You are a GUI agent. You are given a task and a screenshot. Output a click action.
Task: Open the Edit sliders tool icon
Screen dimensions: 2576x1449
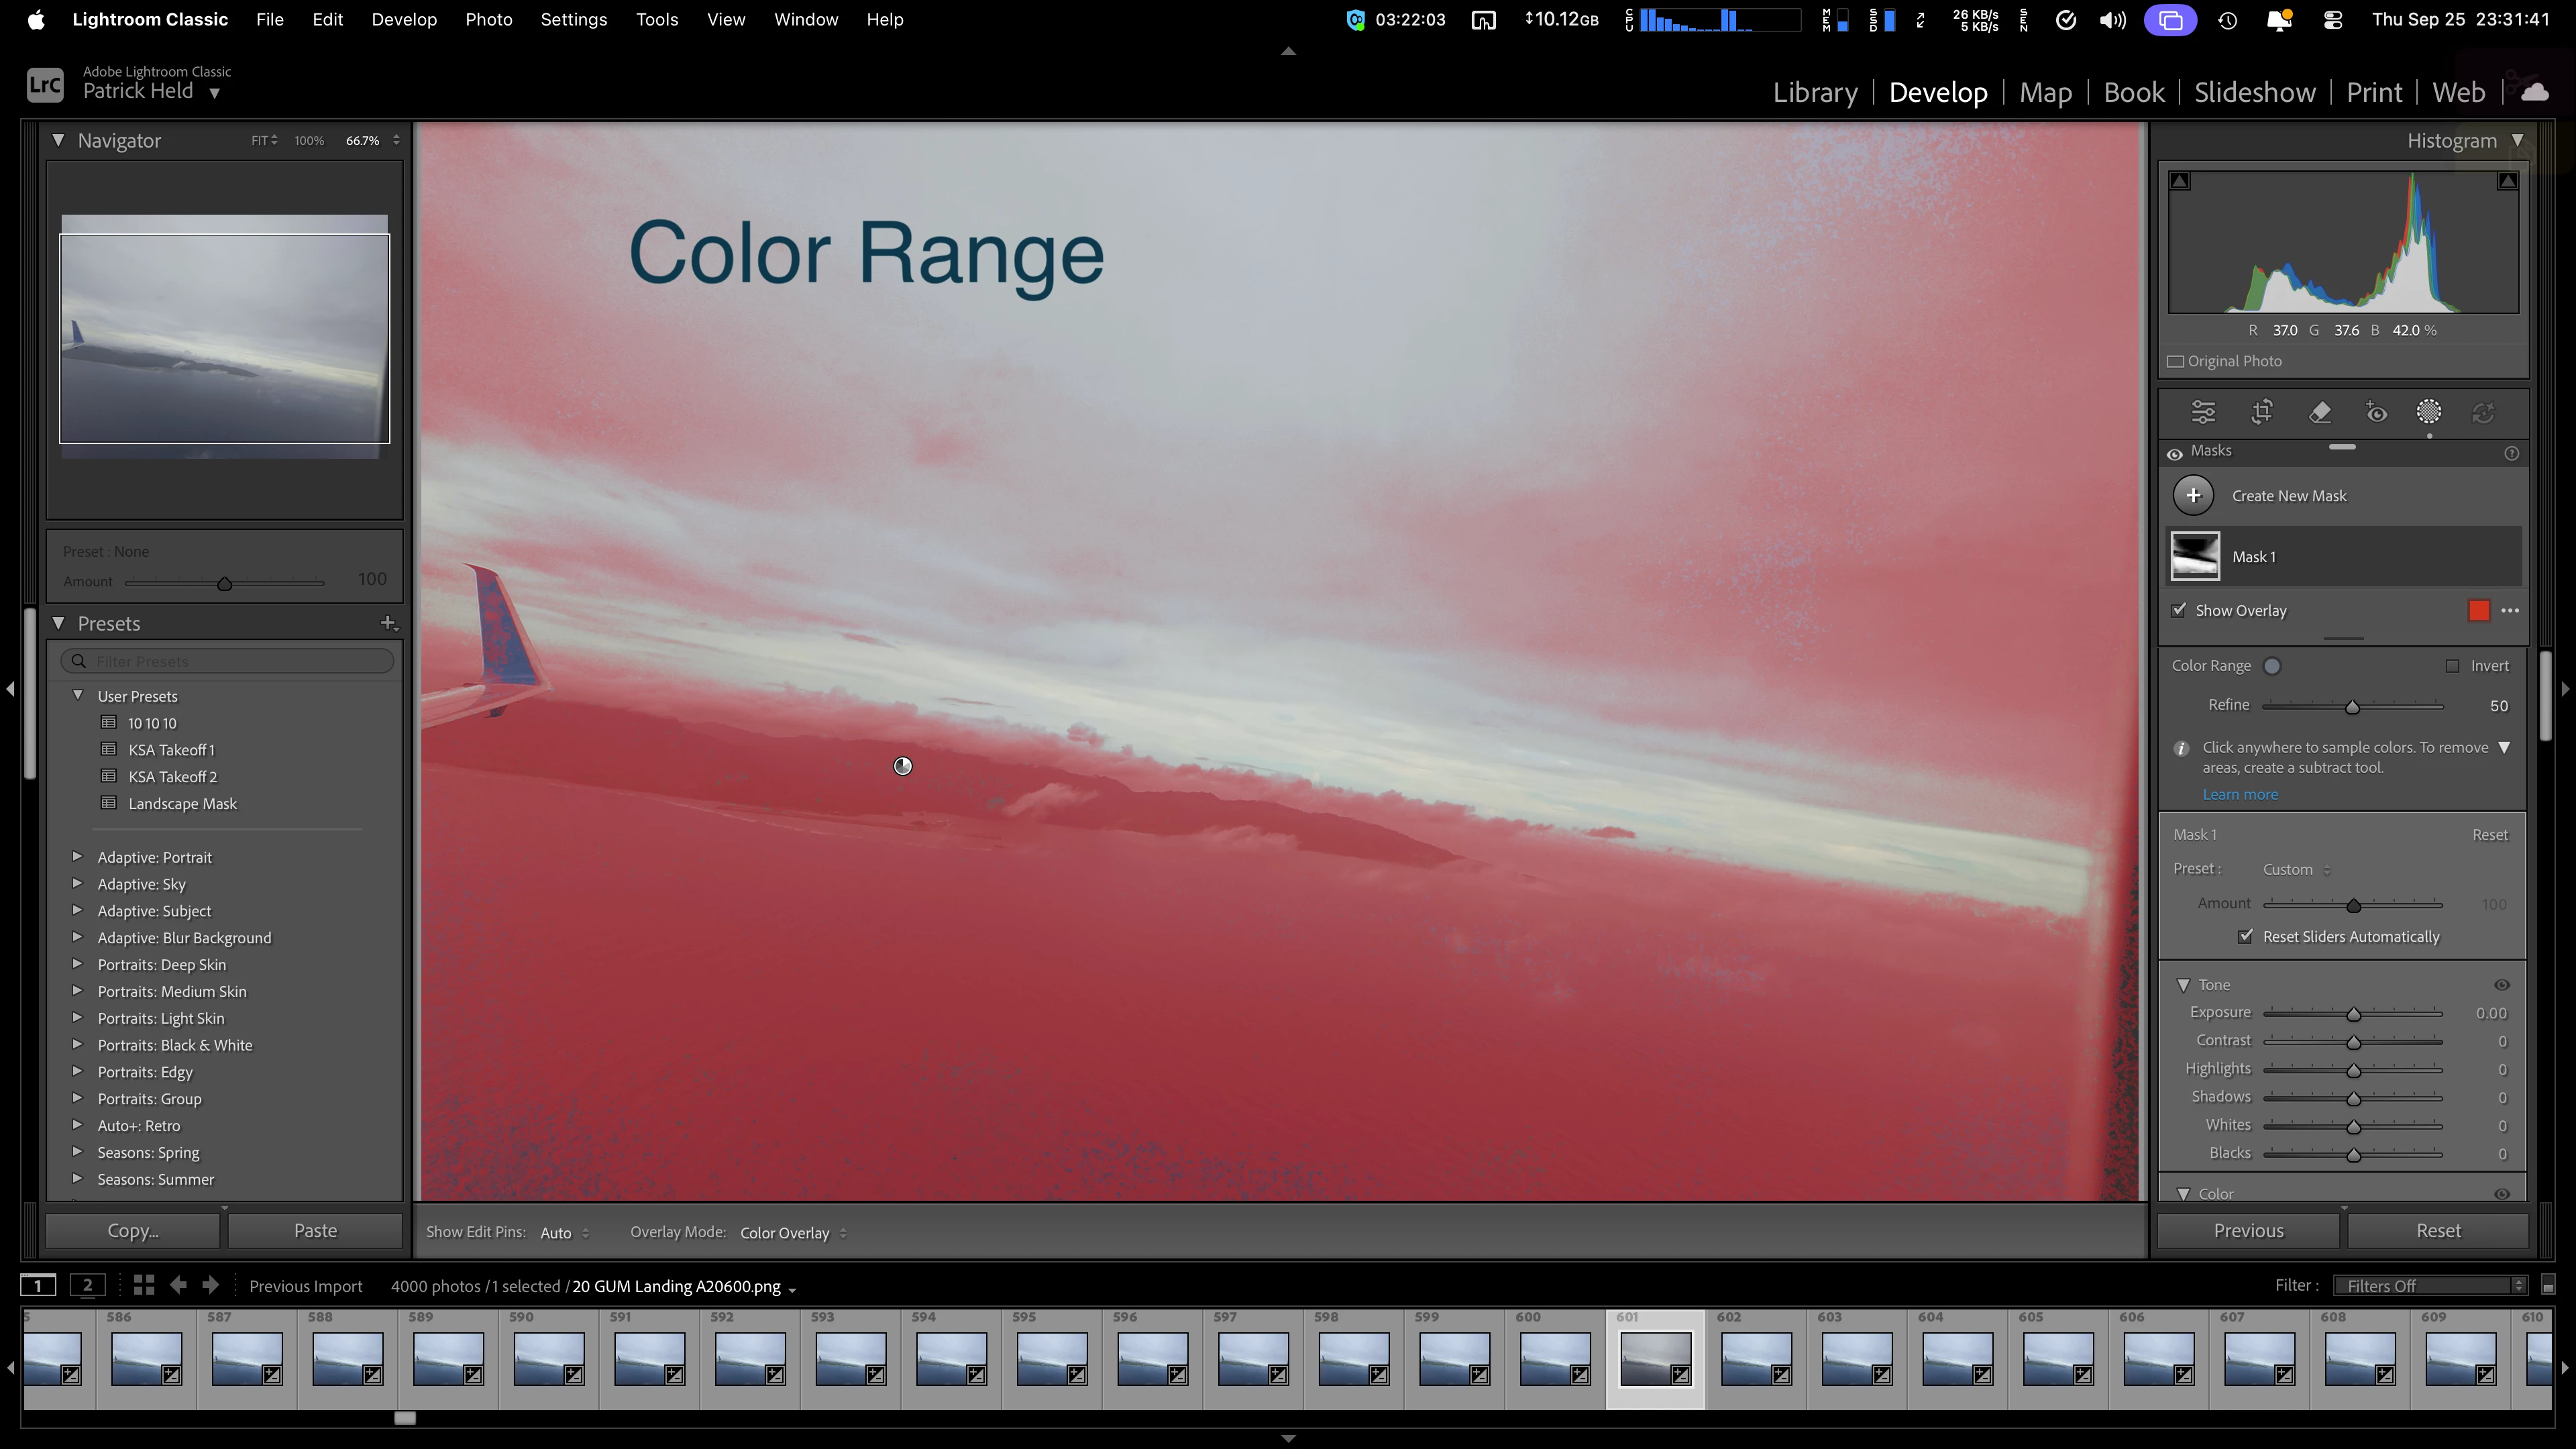(x=2203, y=412)
